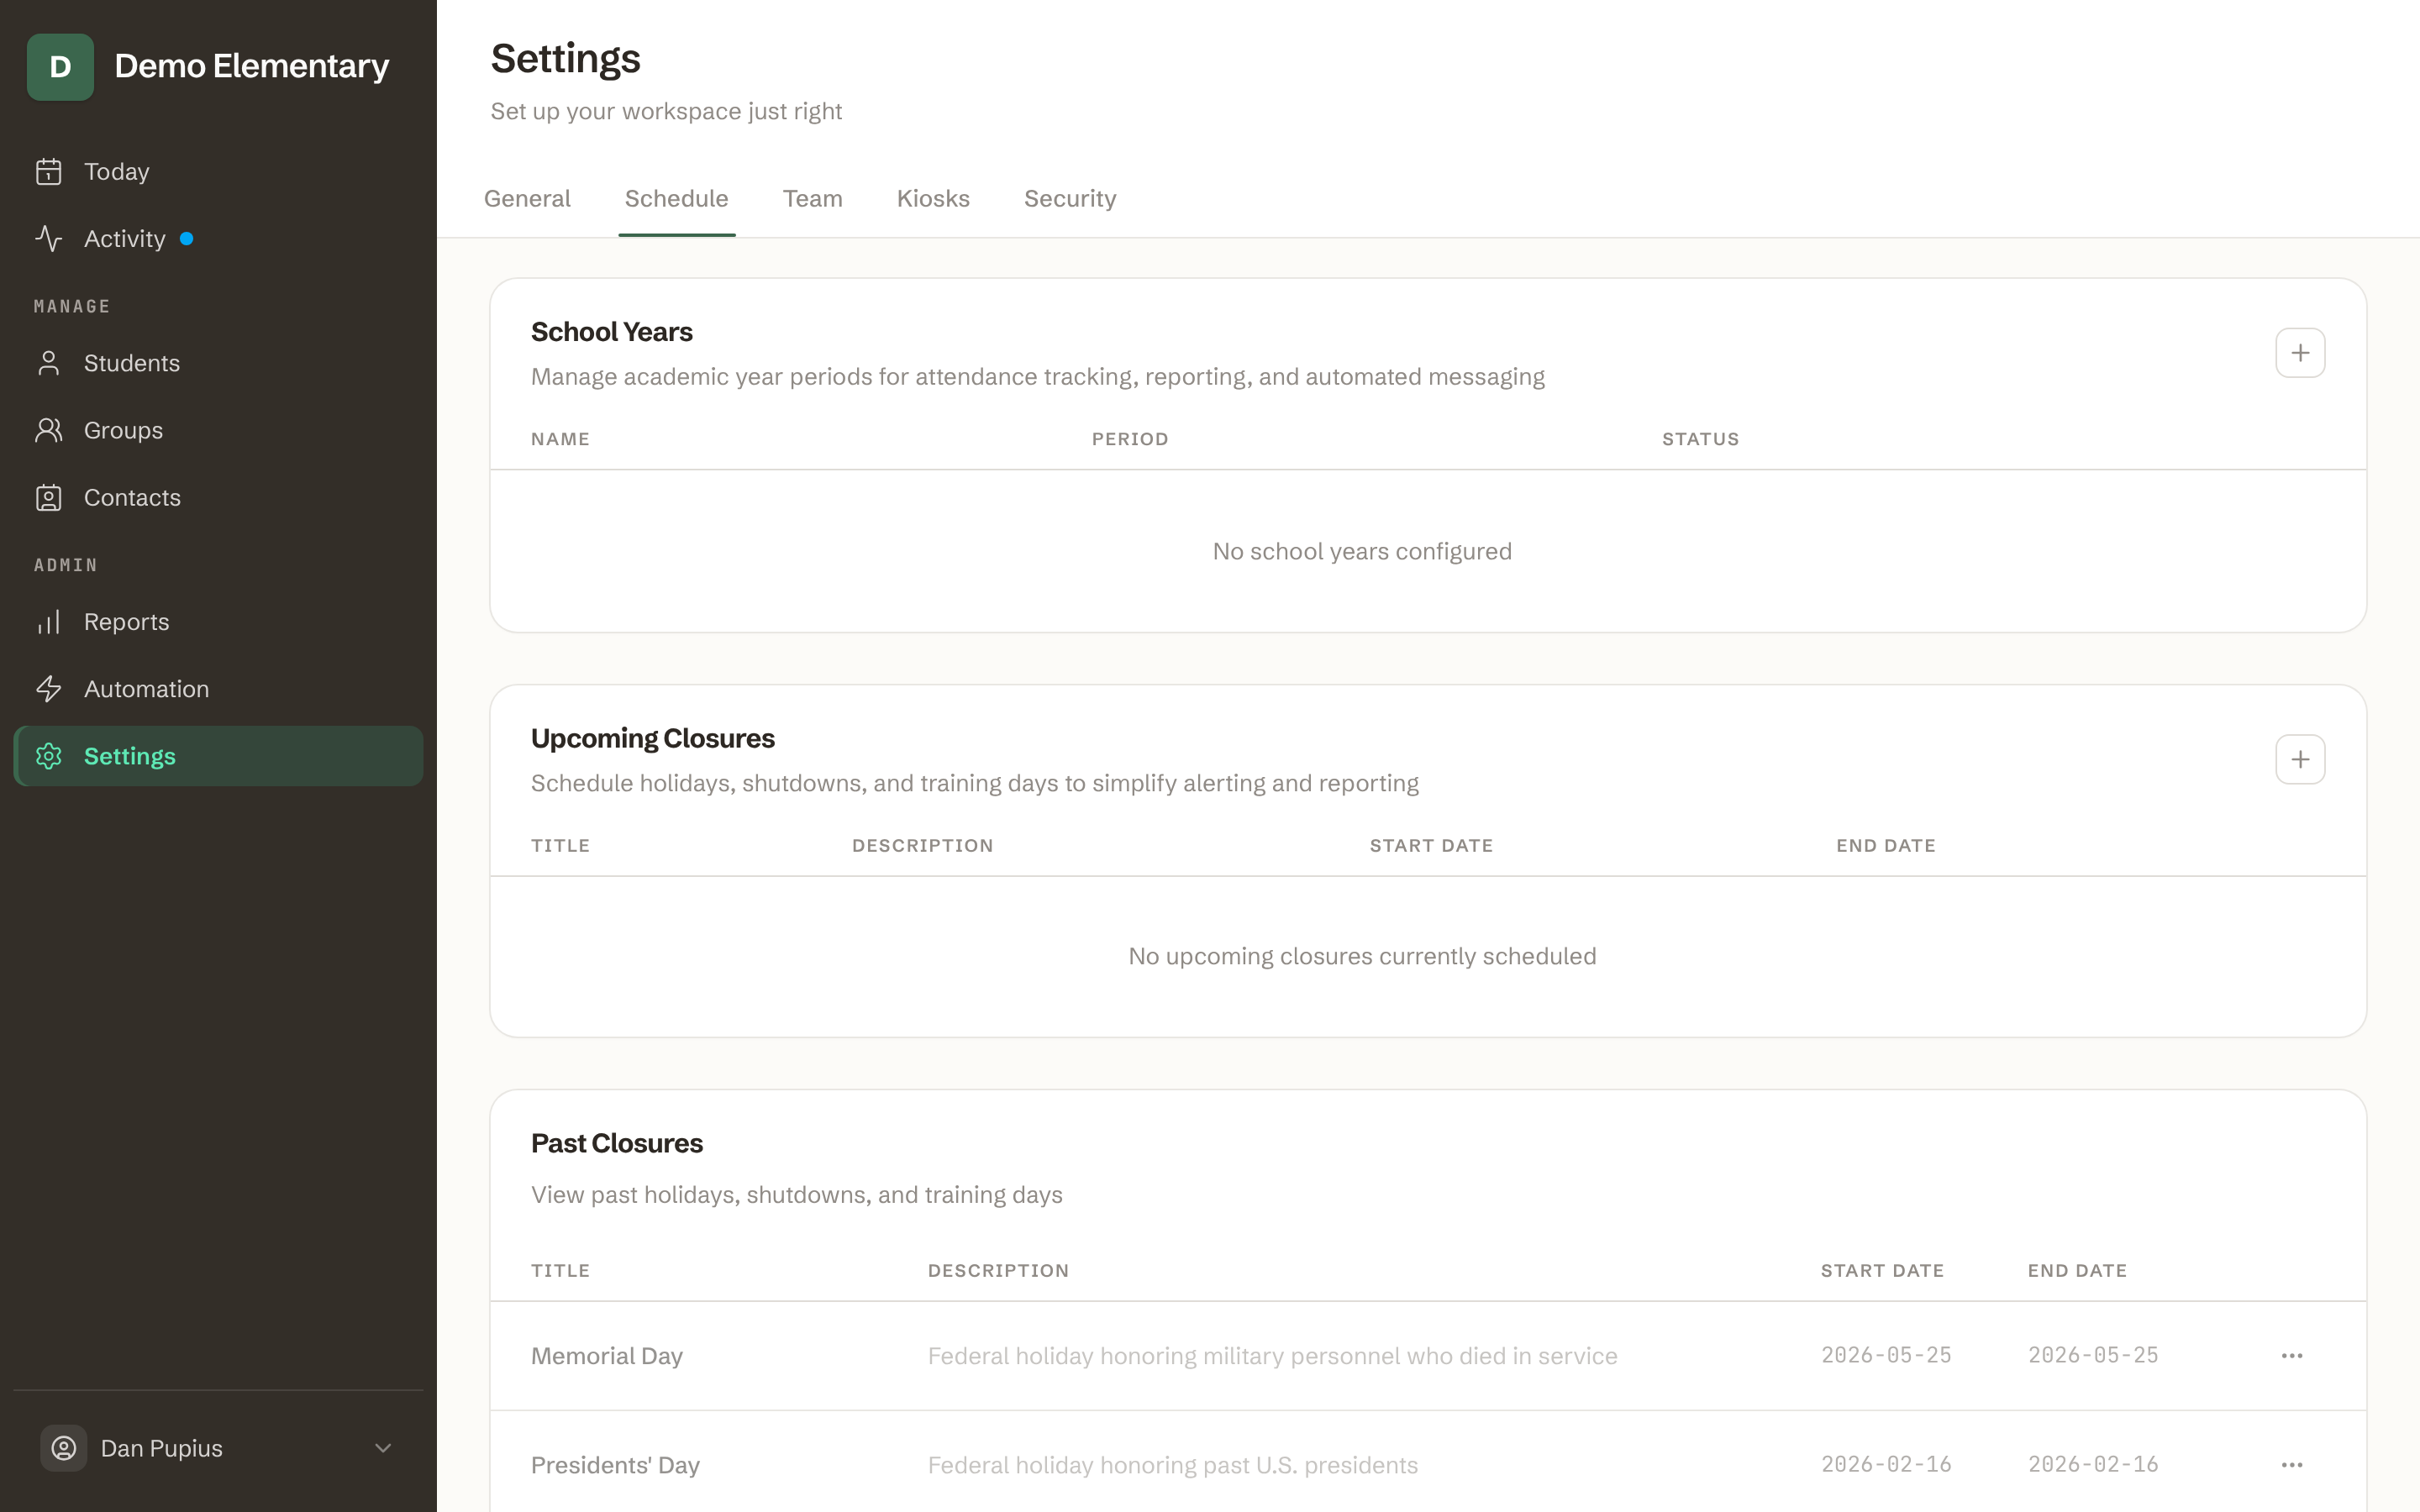This screenshot has height=1512, width=2420.
Task: Click the Dan Pupius user name
Action: pos(162,1448)
